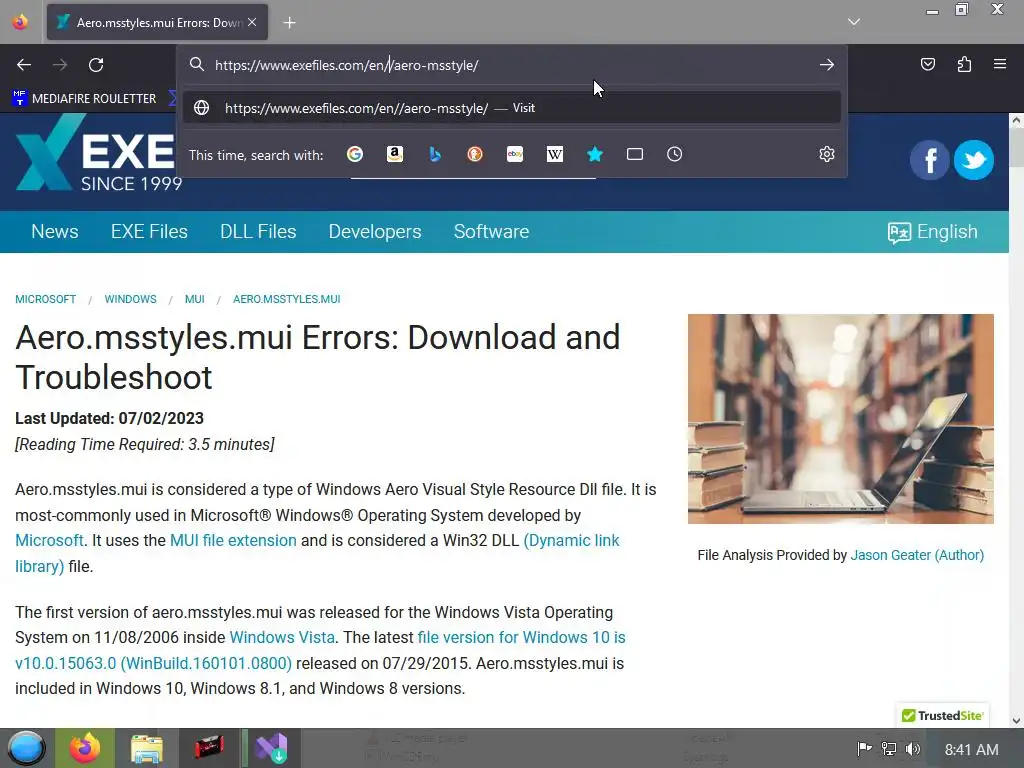The height and width of the screenshot is (768, 1024).
Task: Click Firefox in the taskbar
Action: coord(85,748)
